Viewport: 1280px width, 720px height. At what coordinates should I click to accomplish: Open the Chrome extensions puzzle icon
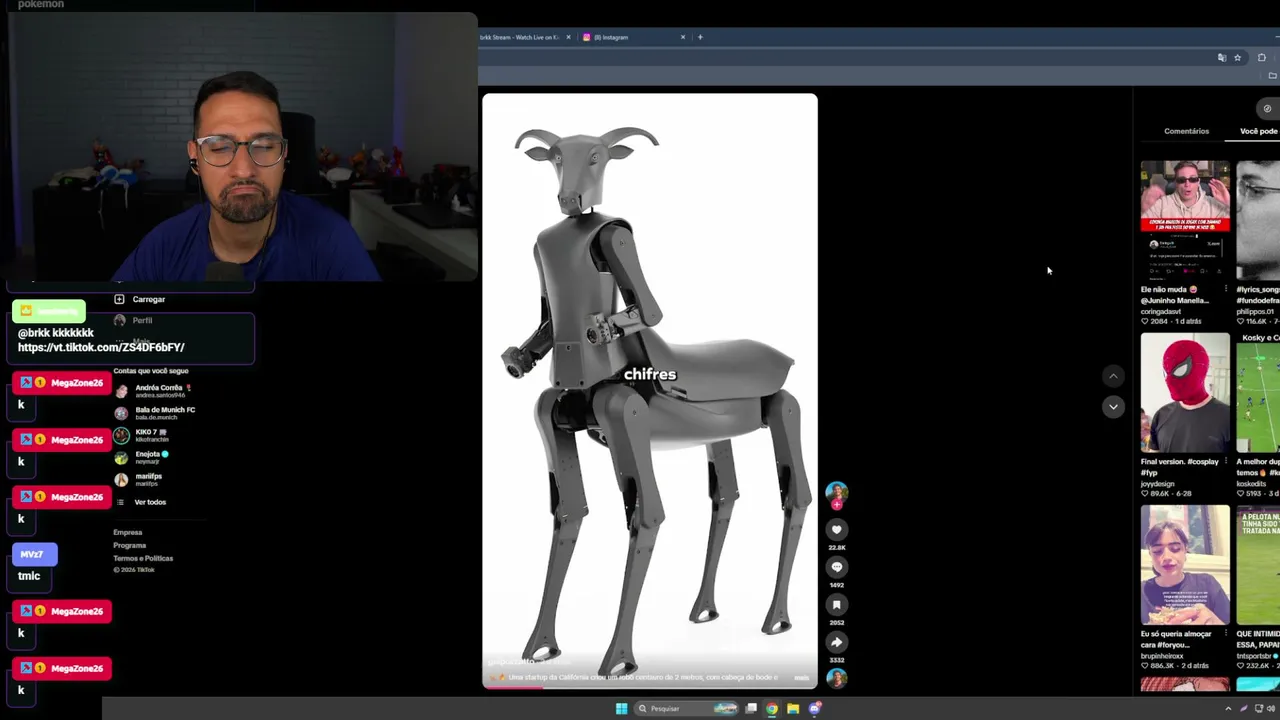1262,58
